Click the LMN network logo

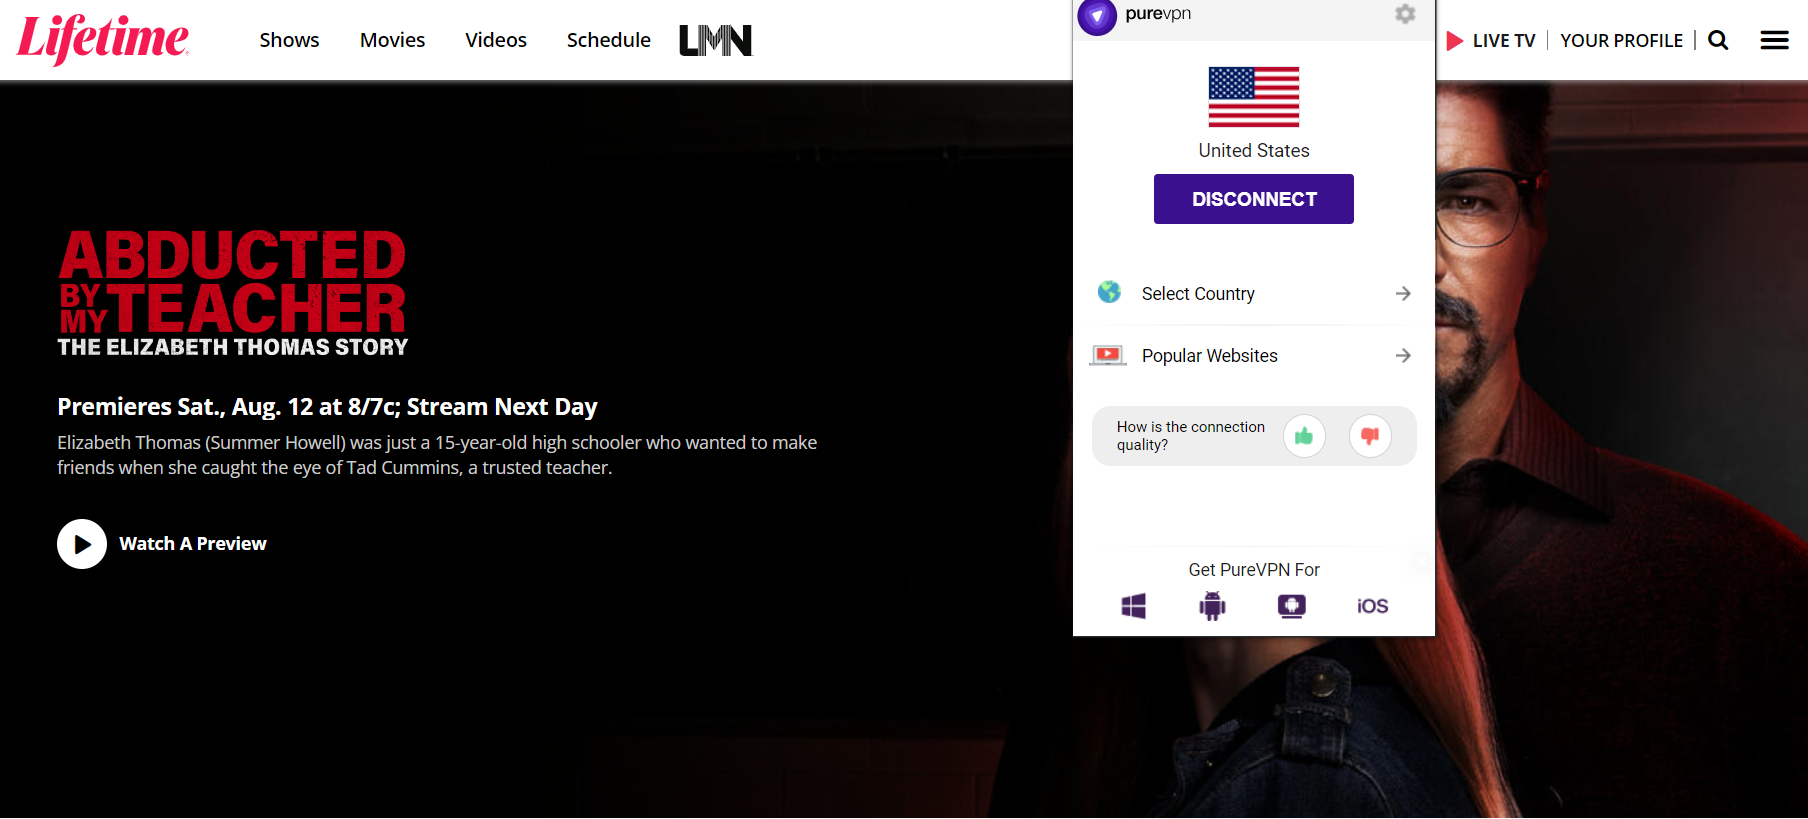click(x=715, y=40)
